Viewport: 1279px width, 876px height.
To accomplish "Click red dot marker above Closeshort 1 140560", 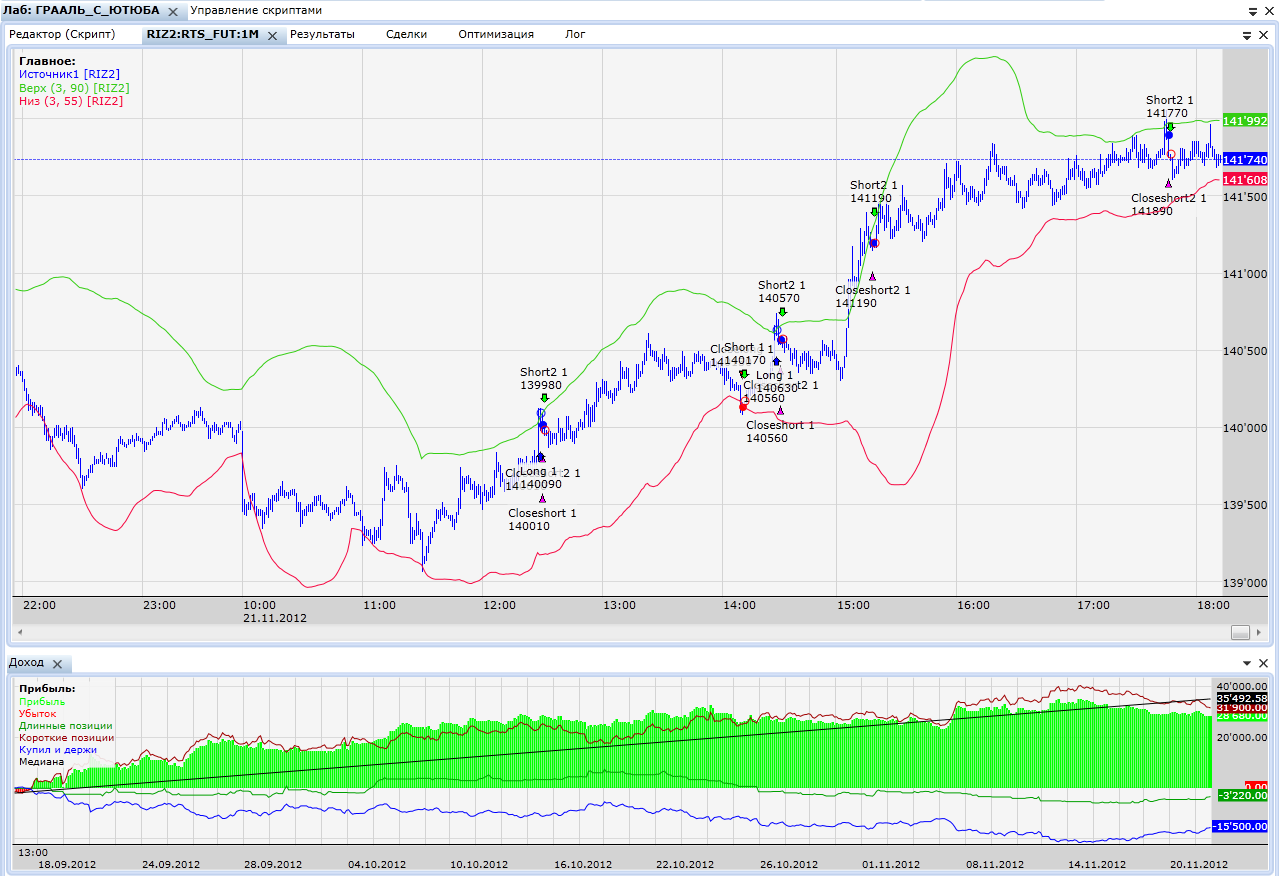I will (x=743, y=407).
